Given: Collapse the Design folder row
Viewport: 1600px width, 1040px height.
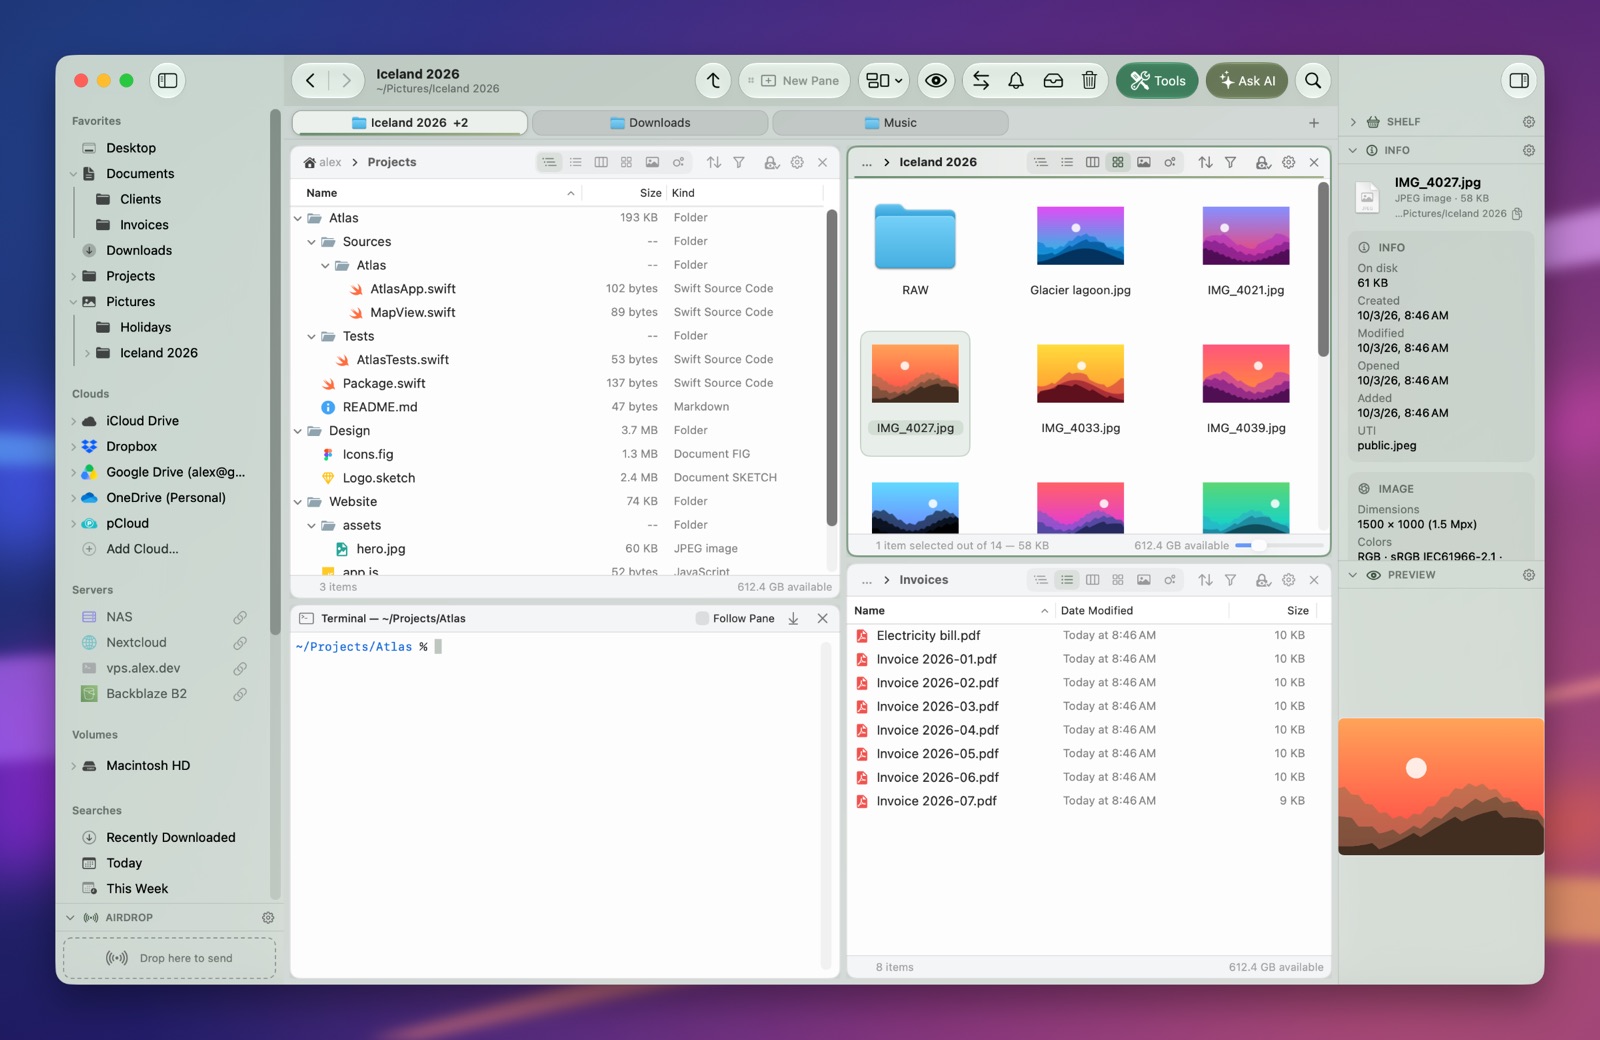Looking at the screenshot, I should click(x=298, y=431).
